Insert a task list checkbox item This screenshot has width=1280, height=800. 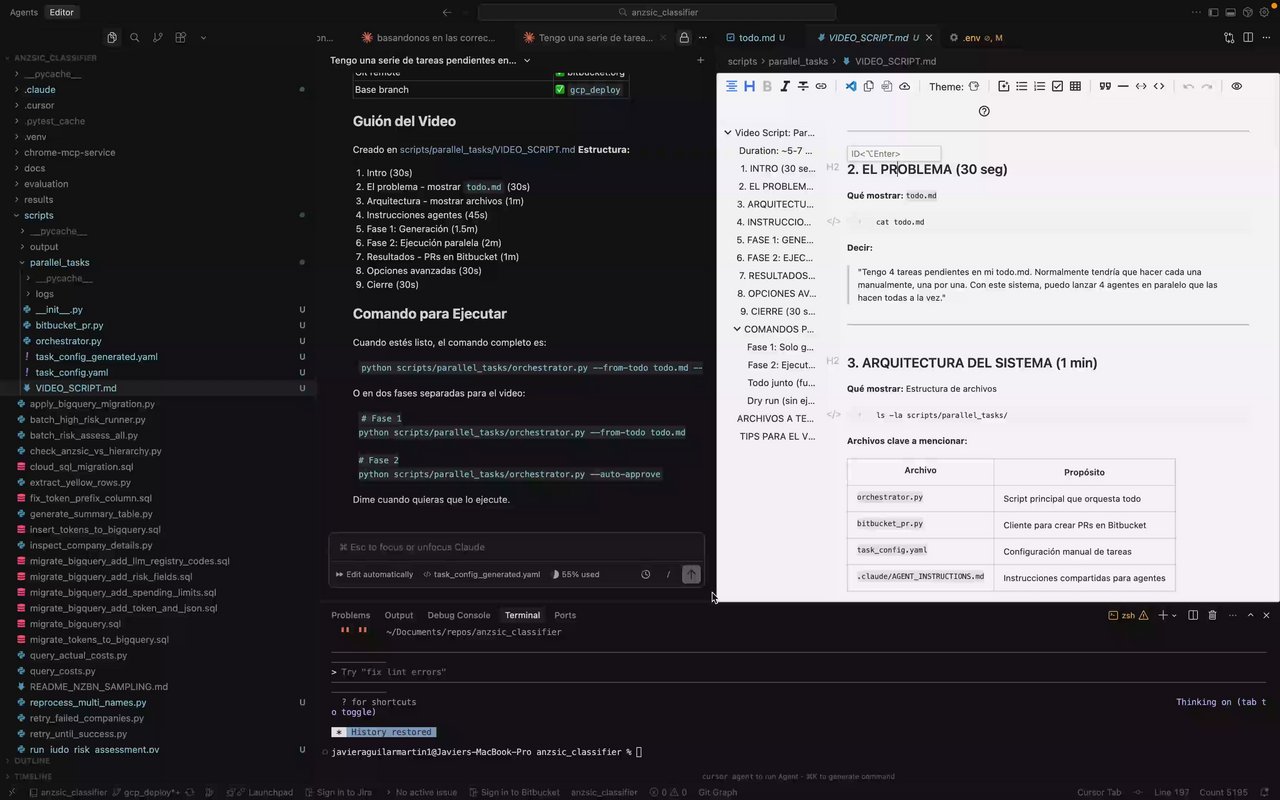(1057, 87)
